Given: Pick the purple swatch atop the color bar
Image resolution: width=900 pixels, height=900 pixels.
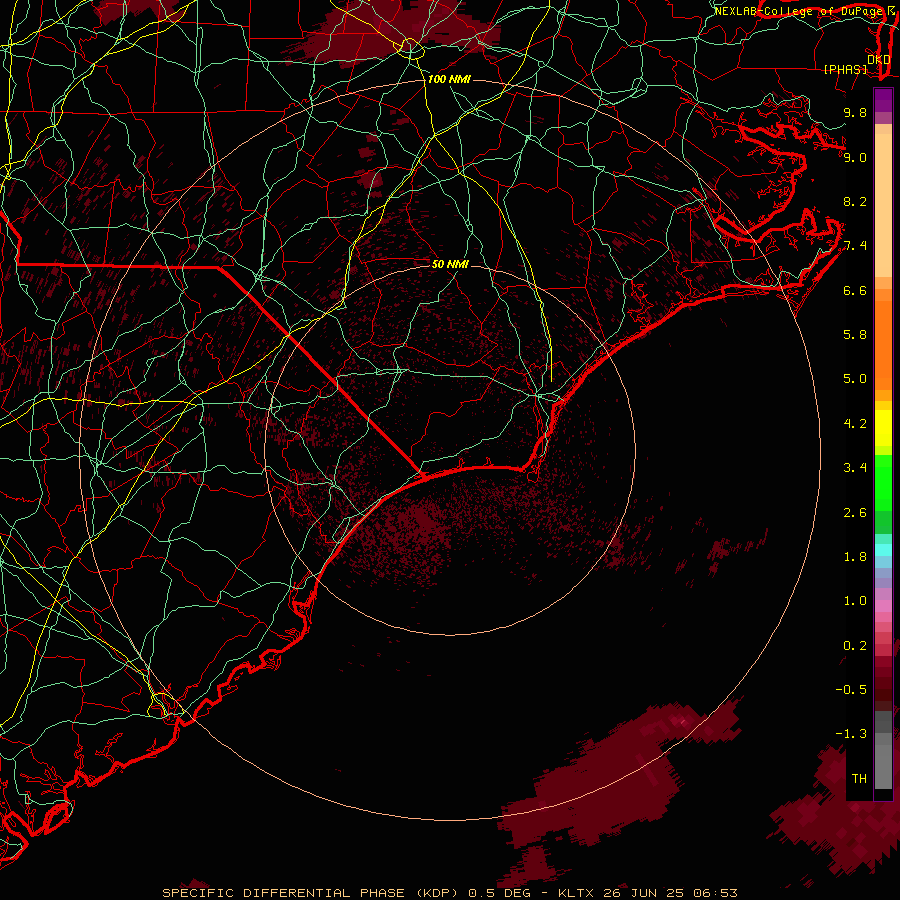Looking at the screenshot, I should pyautogui.click(x=883, y=100).
